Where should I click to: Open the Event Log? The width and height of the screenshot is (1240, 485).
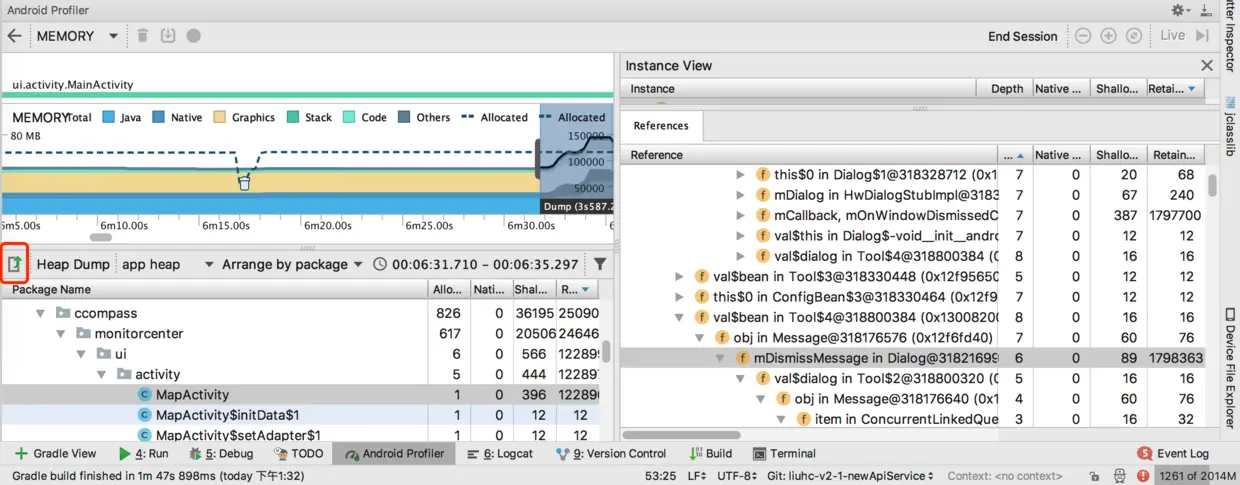pos(1172,453)
